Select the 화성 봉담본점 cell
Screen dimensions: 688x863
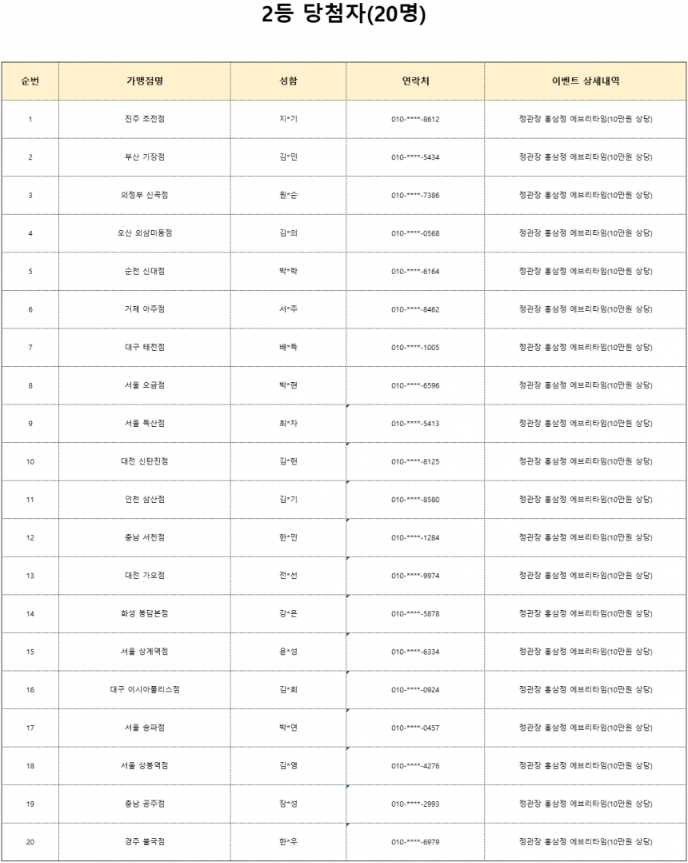144,613
